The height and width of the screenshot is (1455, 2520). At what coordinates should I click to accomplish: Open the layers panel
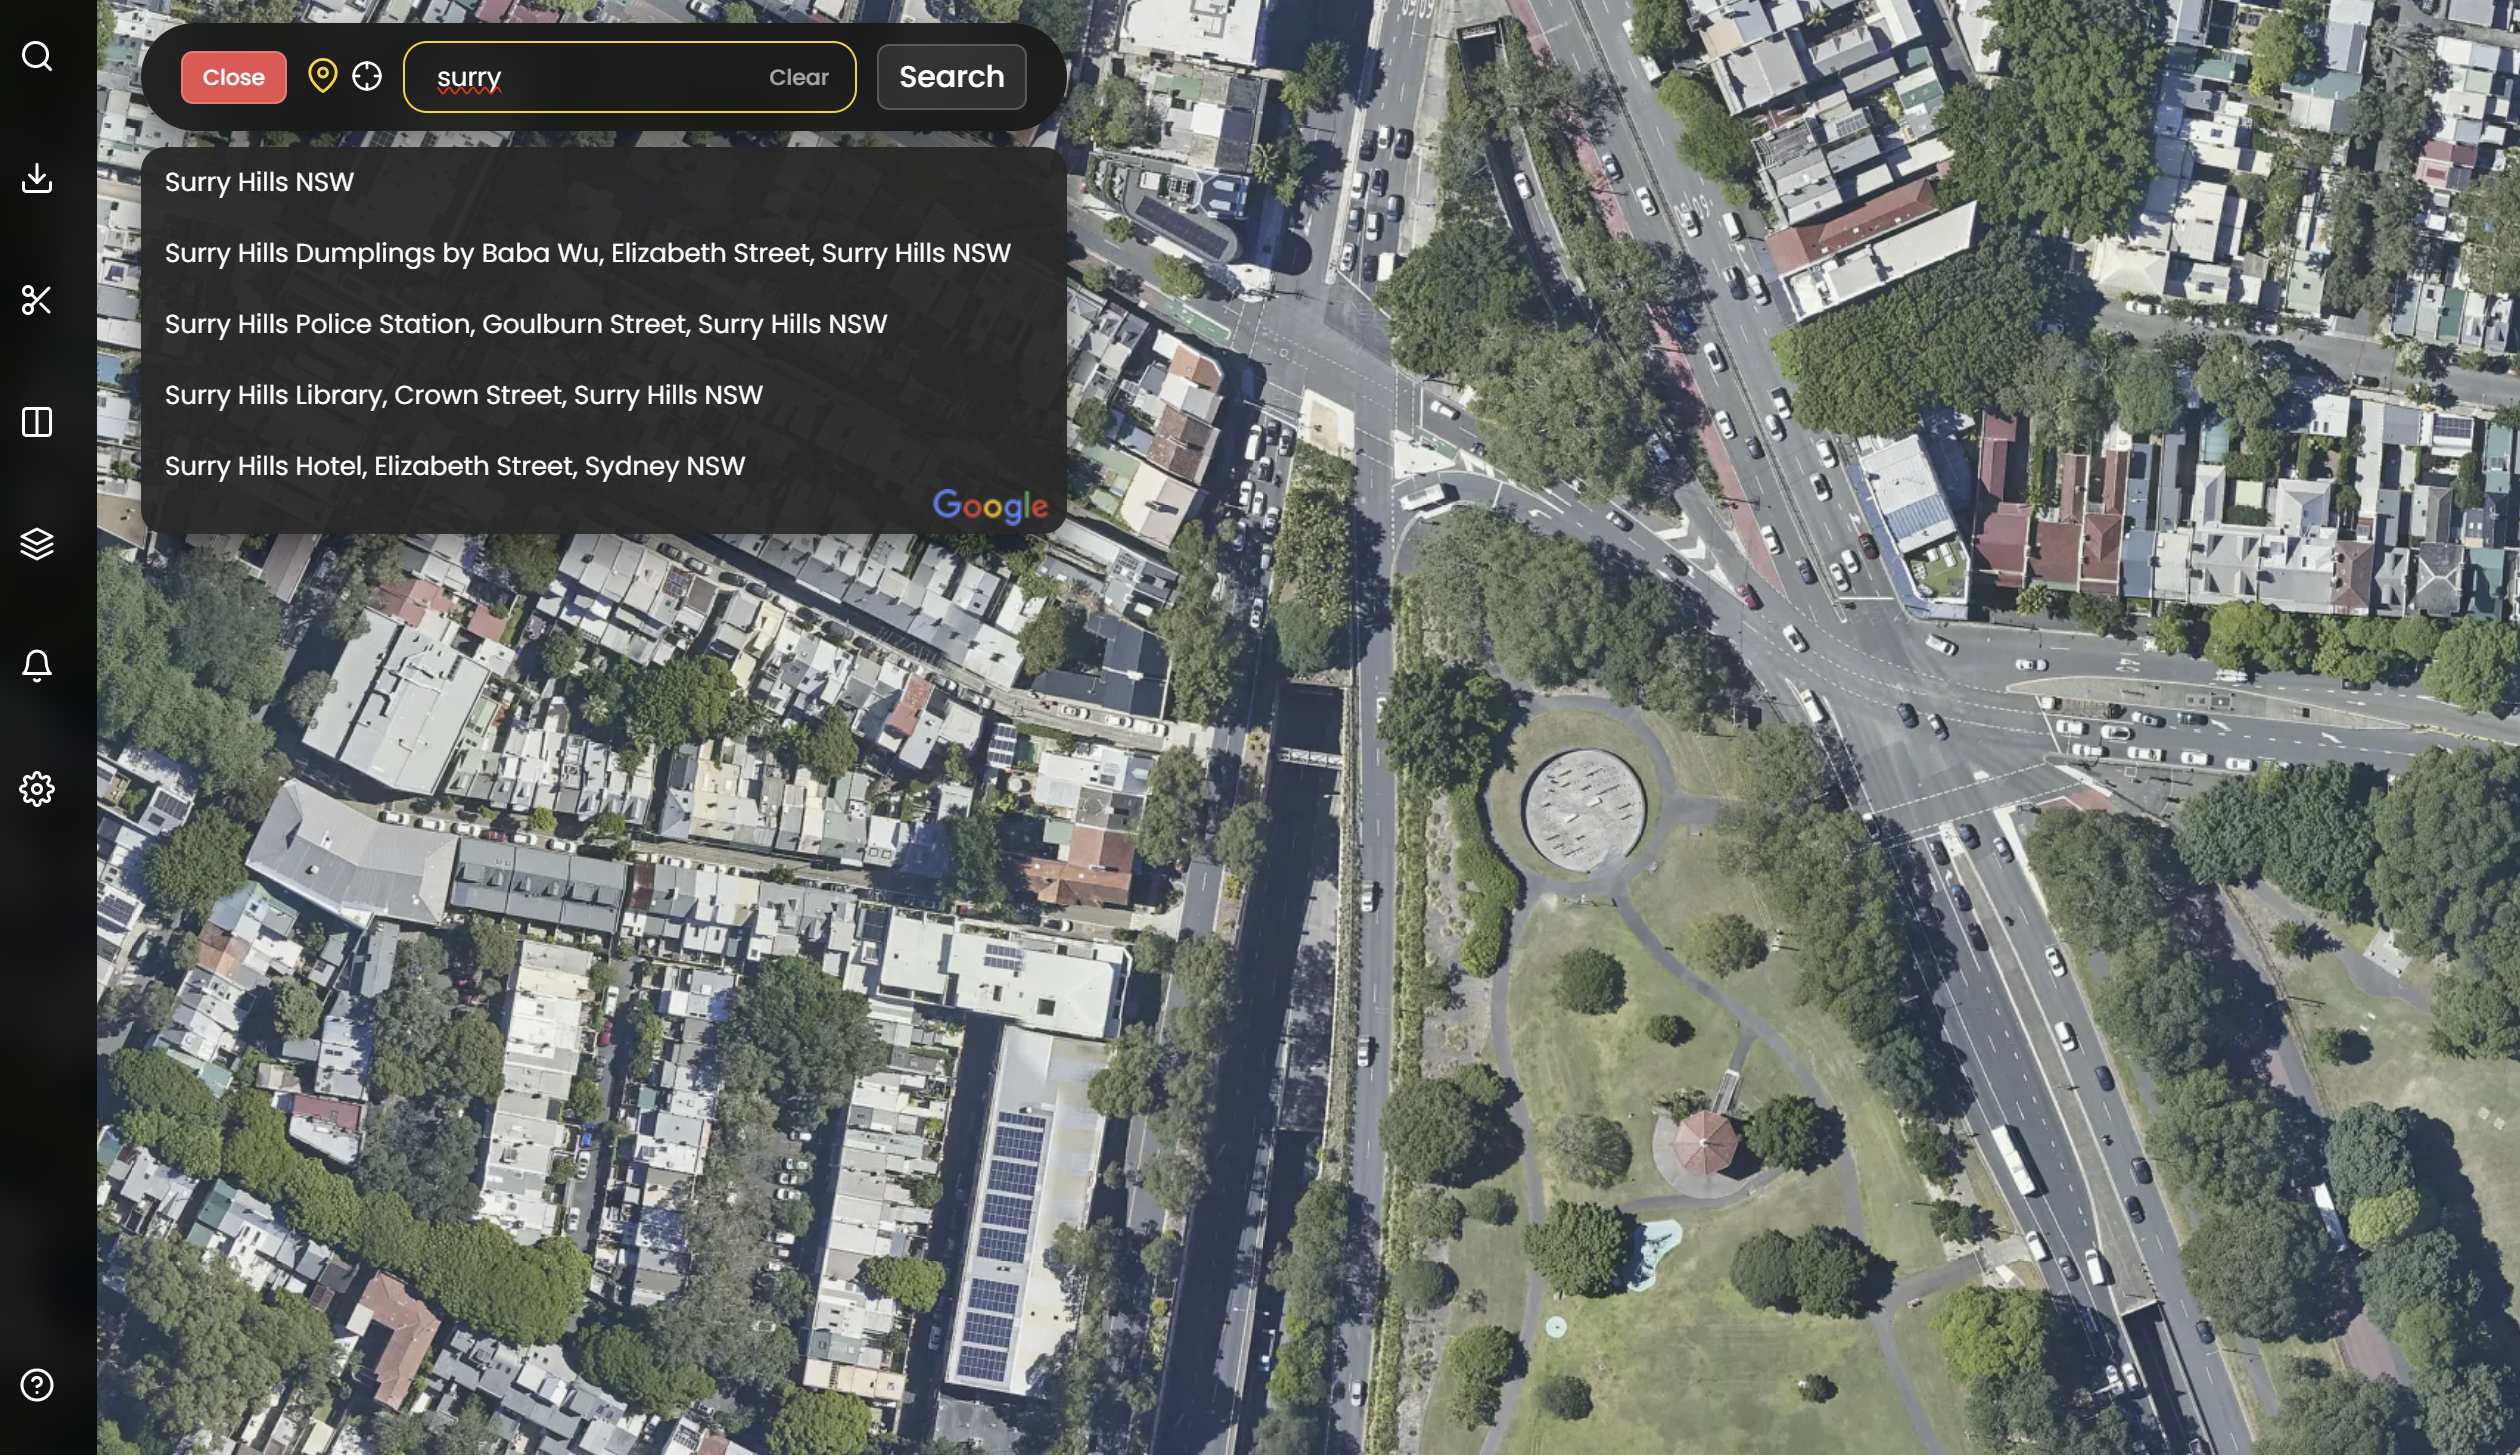tap(37, 544)
